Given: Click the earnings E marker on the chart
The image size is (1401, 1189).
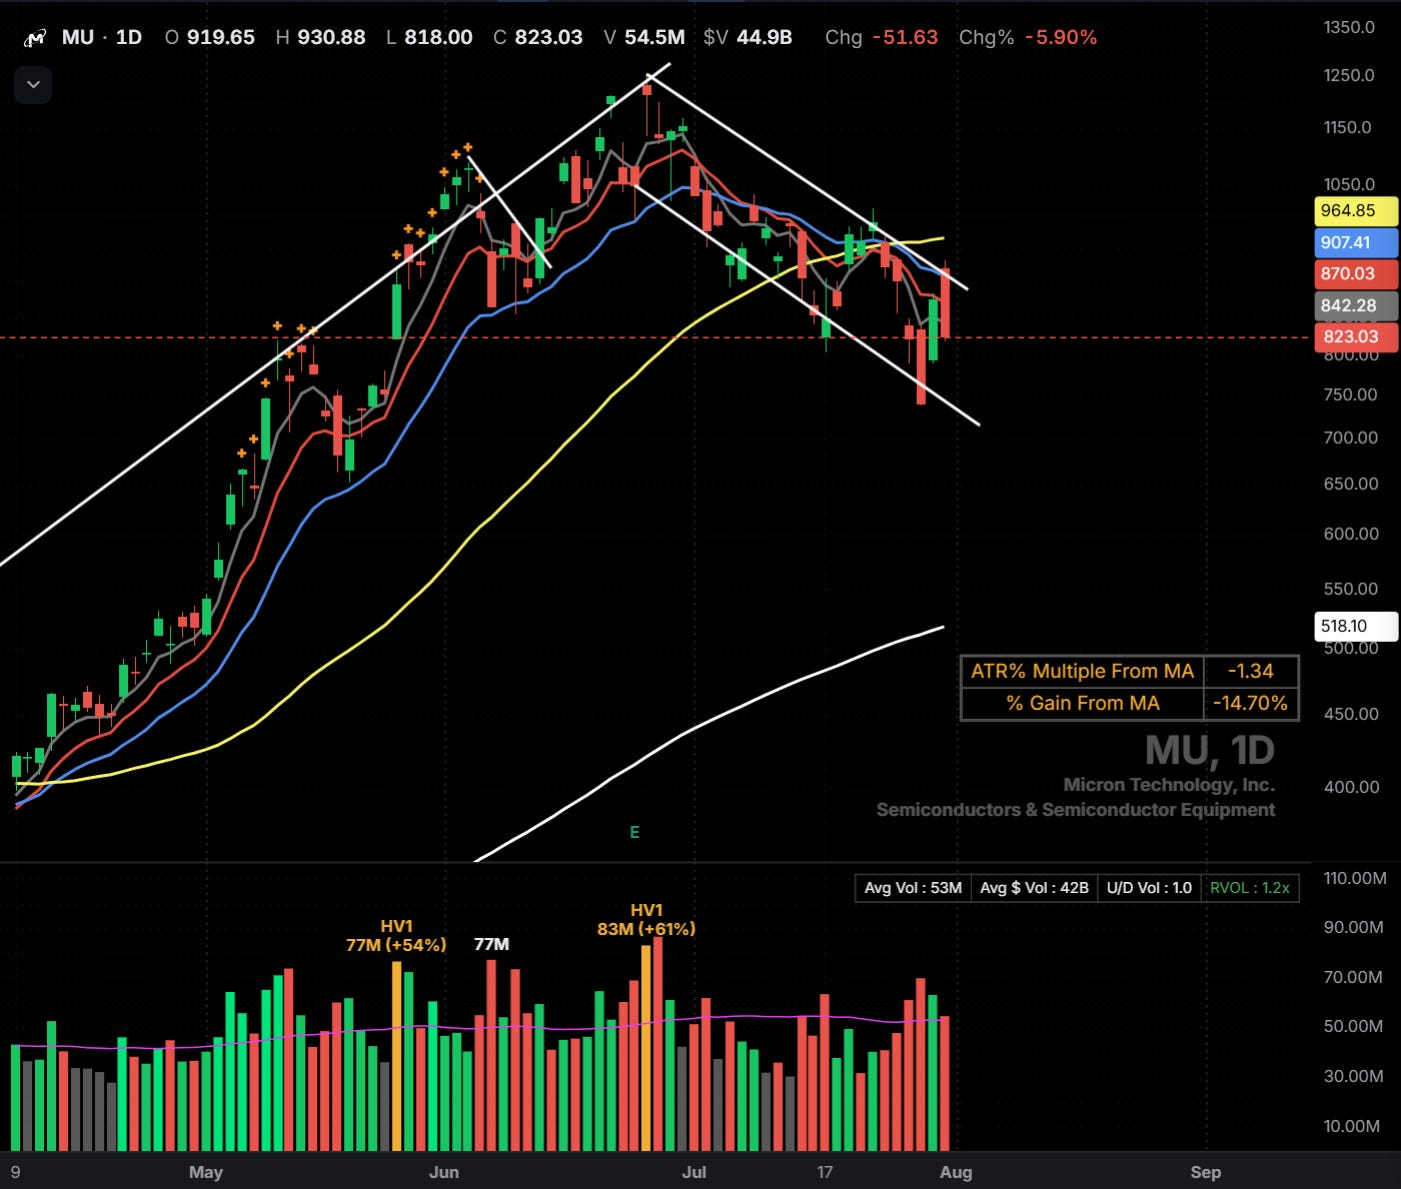Looking at the screenshot, I should [634, 832].
